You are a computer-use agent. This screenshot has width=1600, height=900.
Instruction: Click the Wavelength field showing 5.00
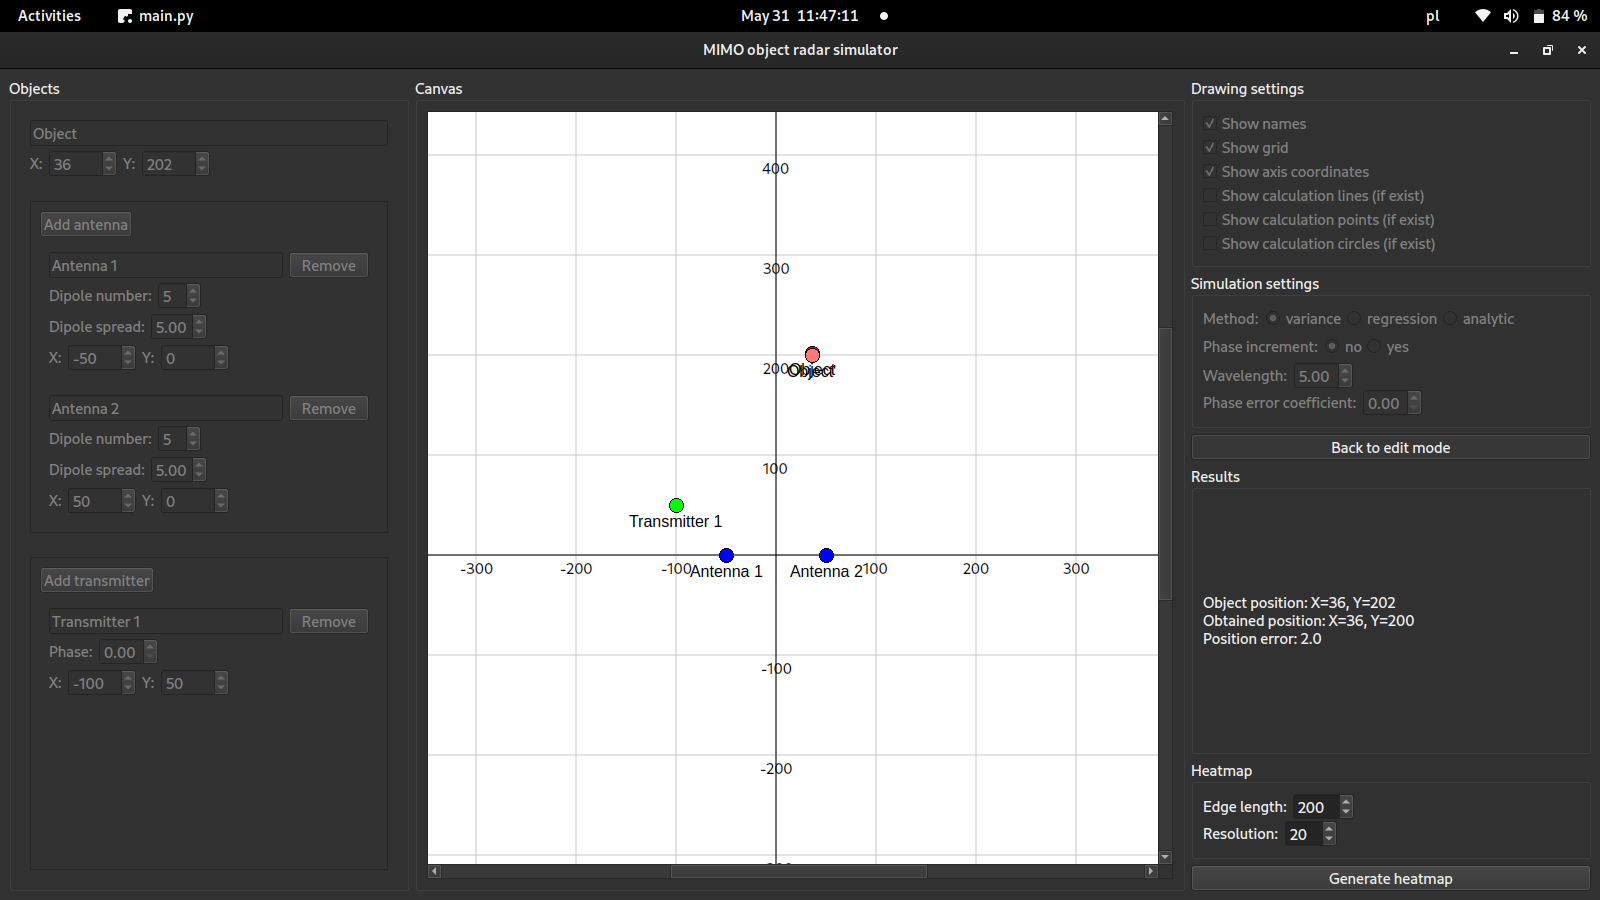(x=1316, y=375)
